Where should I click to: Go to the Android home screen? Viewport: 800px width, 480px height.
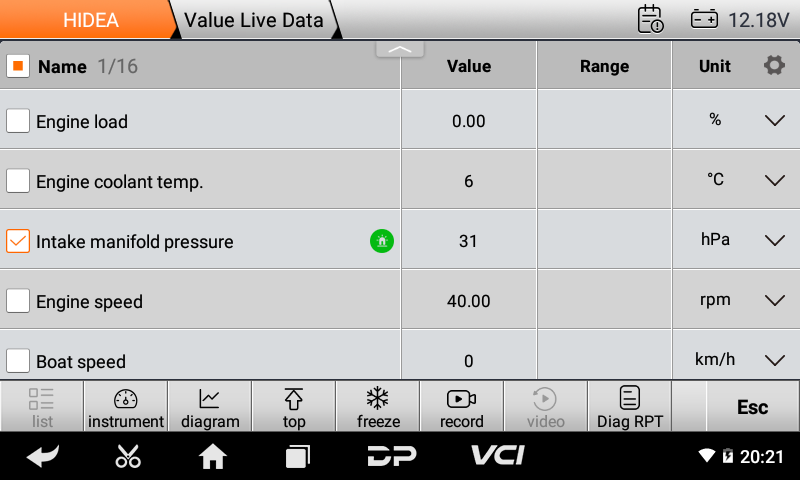coord(212,456)
